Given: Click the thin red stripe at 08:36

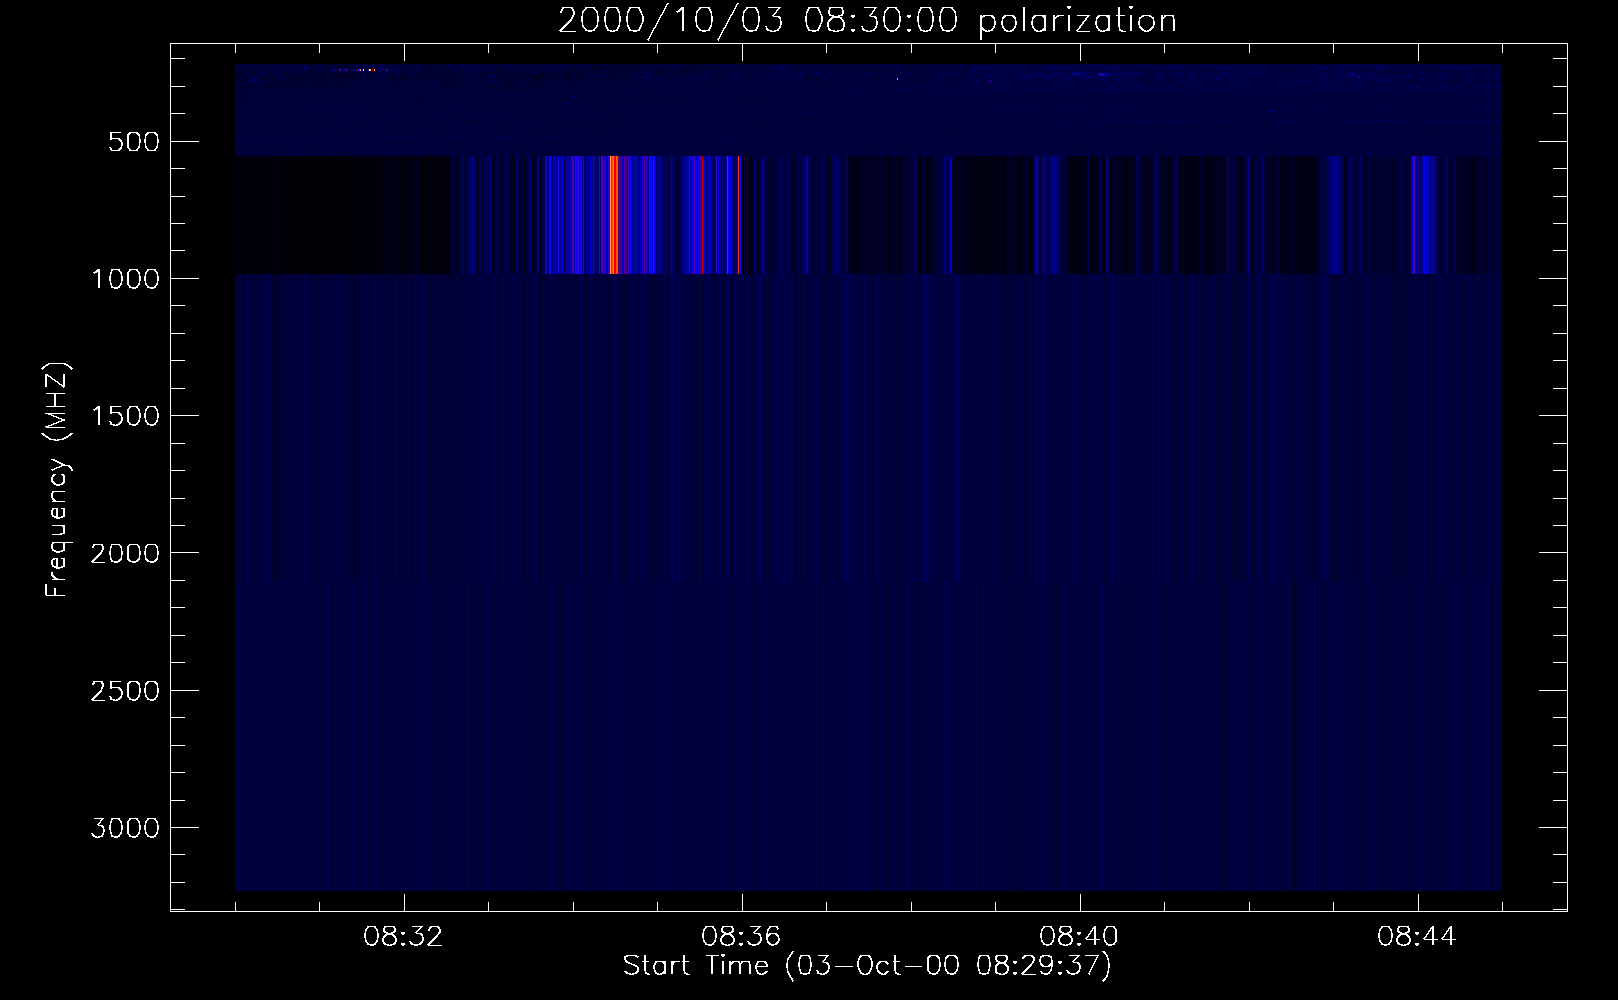Looking at the screenshot, I should click(739, 215).
